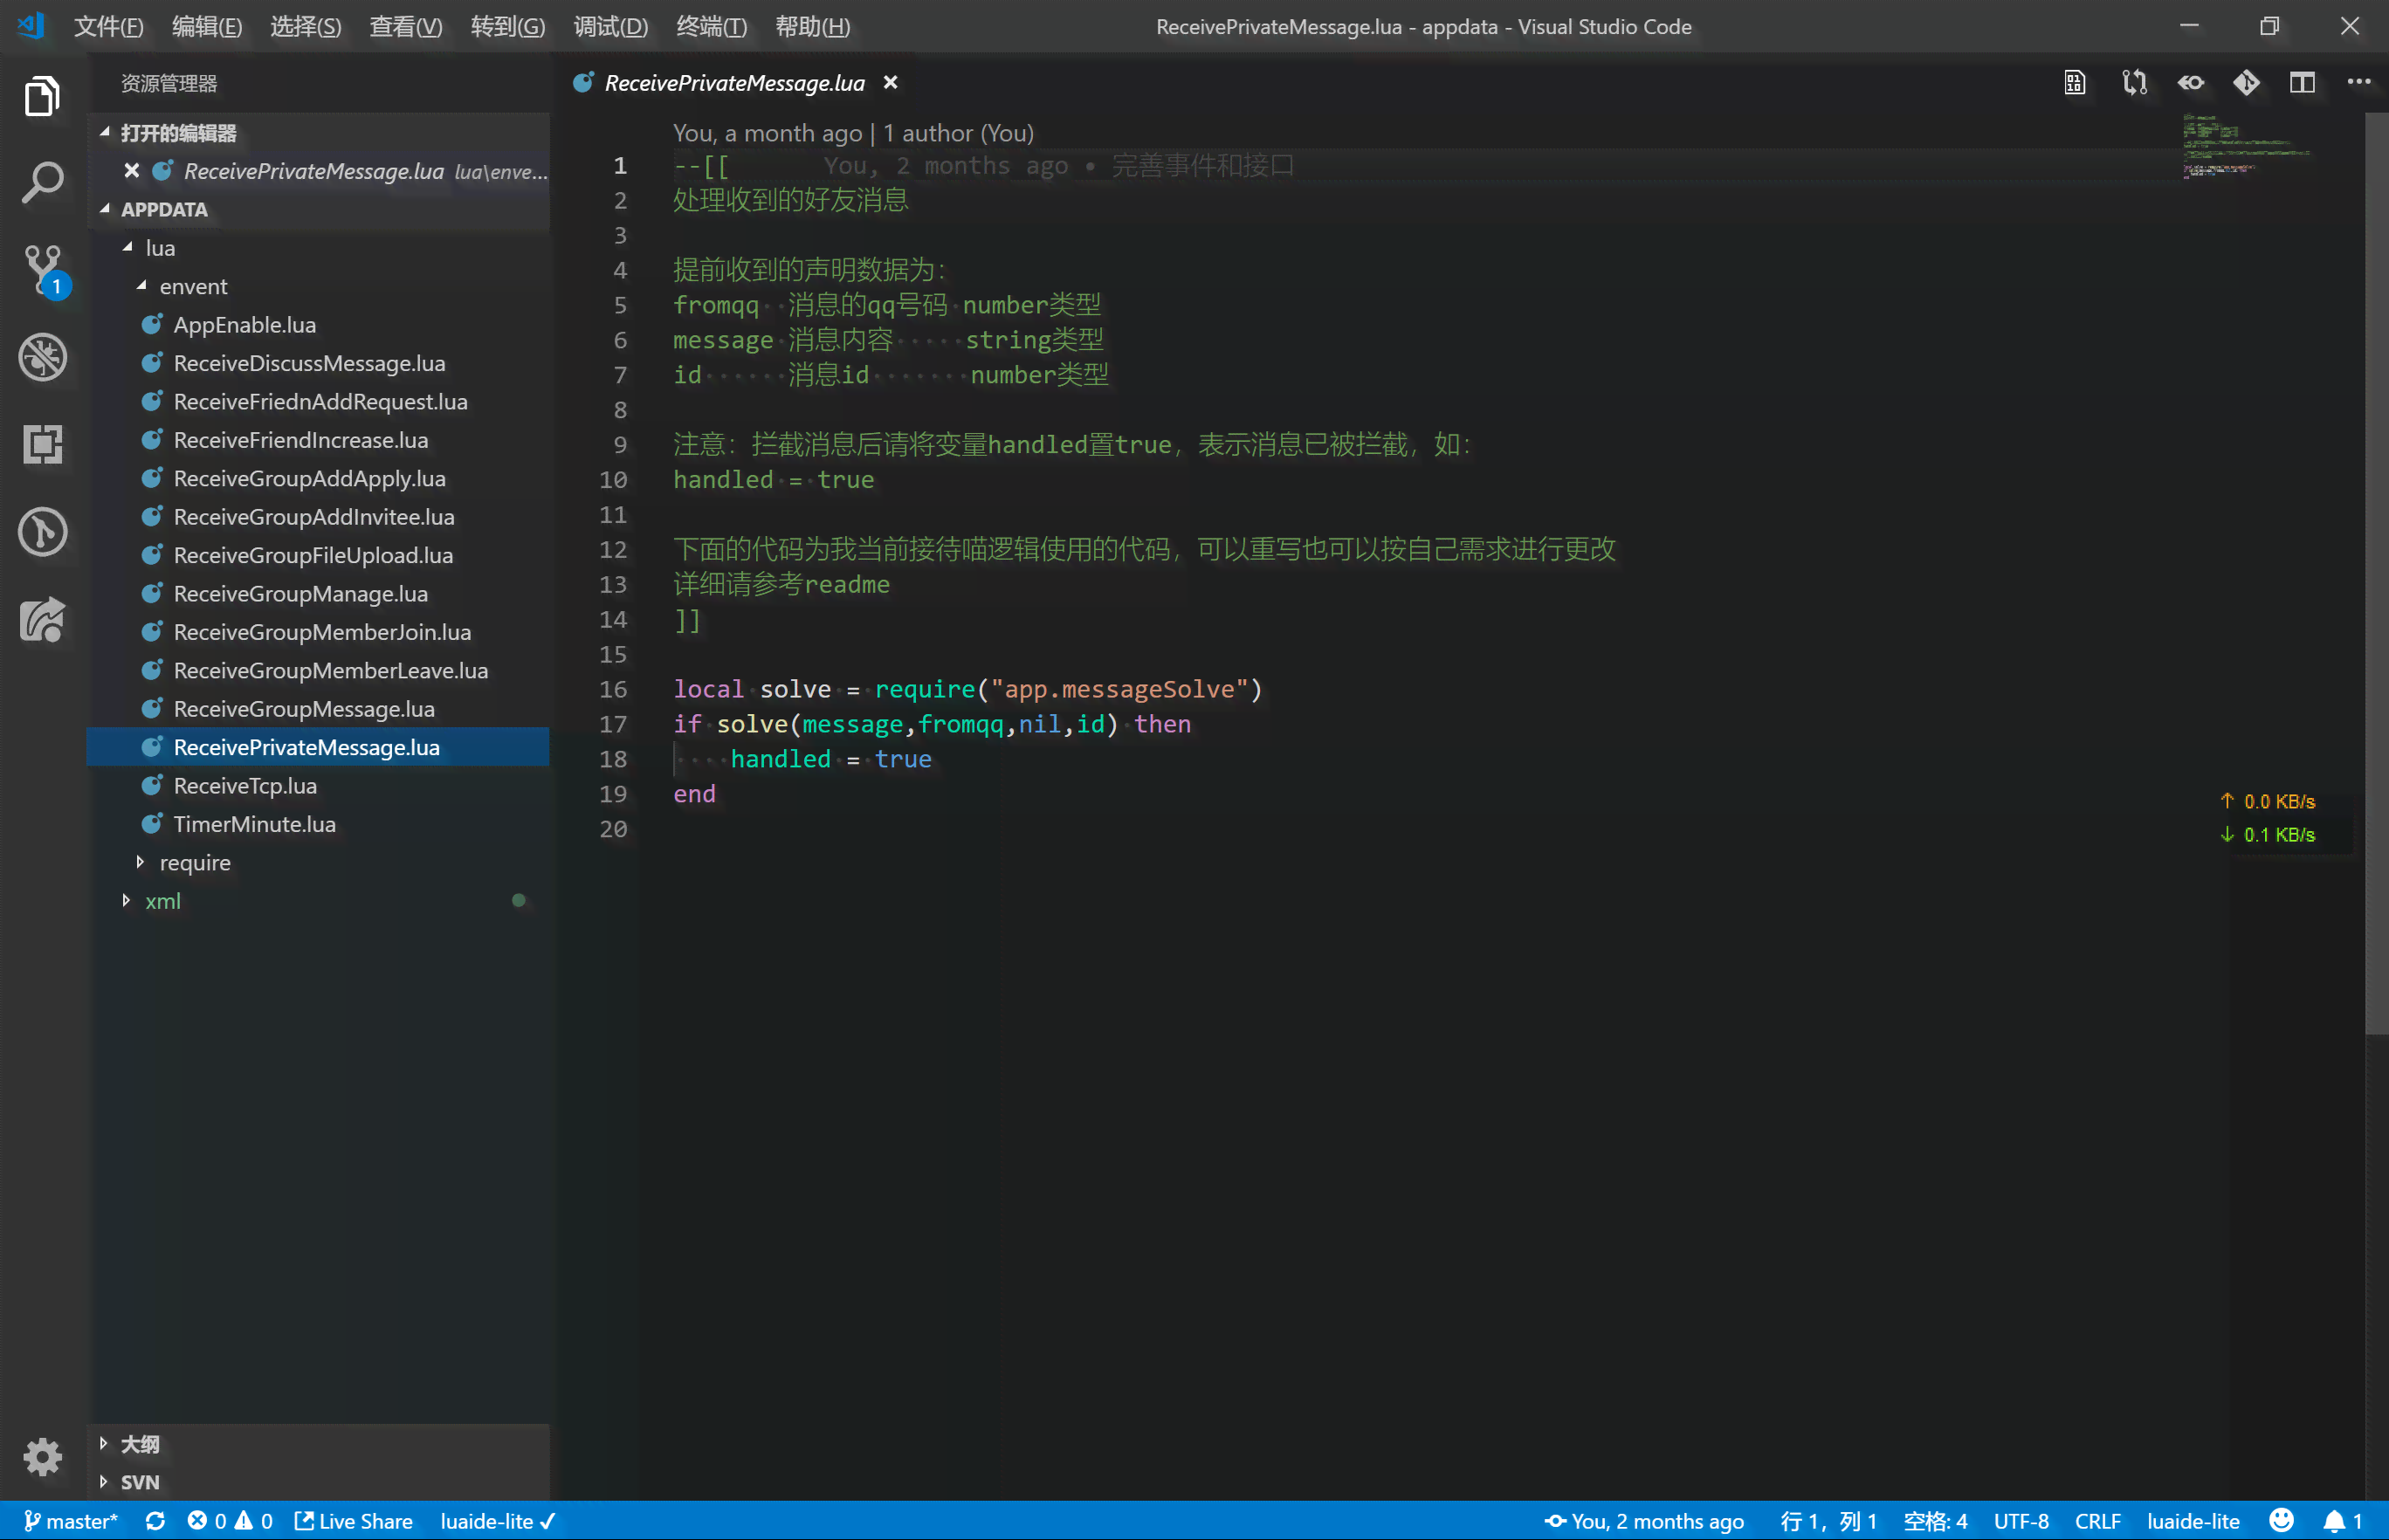2389x1540 pixels.
Task: Open the GitLens view in activity bar
Action: tap(42, 531)
